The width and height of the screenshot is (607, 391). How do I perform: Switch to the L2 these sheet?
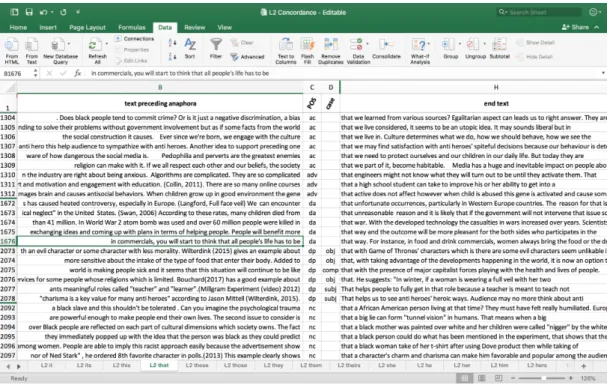(197, 365)
